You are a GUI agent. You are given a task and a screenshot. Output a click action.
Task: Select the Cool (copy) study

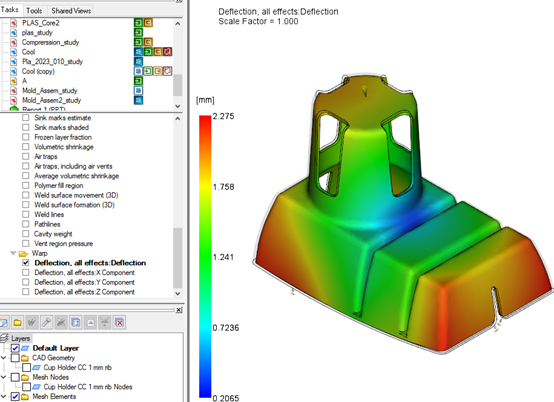[x=38, y=71]
